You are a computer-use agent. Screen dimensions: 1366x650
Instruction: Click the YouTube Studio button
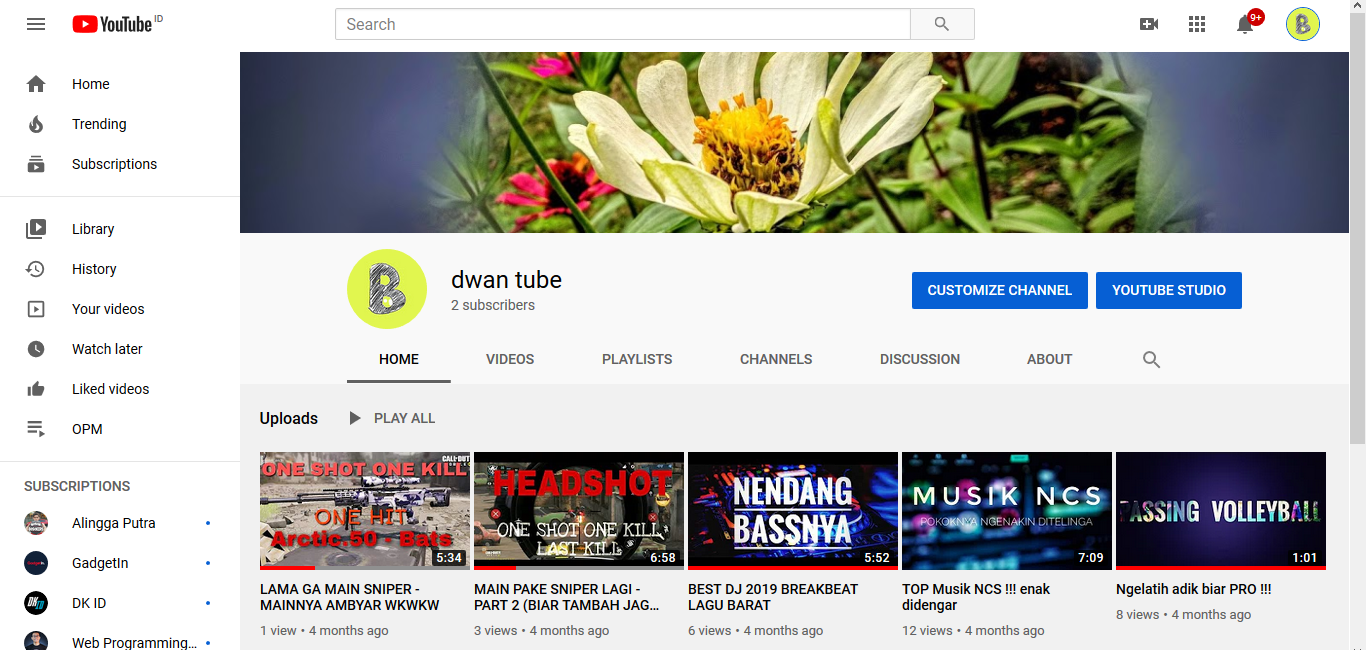(1168, 290)
